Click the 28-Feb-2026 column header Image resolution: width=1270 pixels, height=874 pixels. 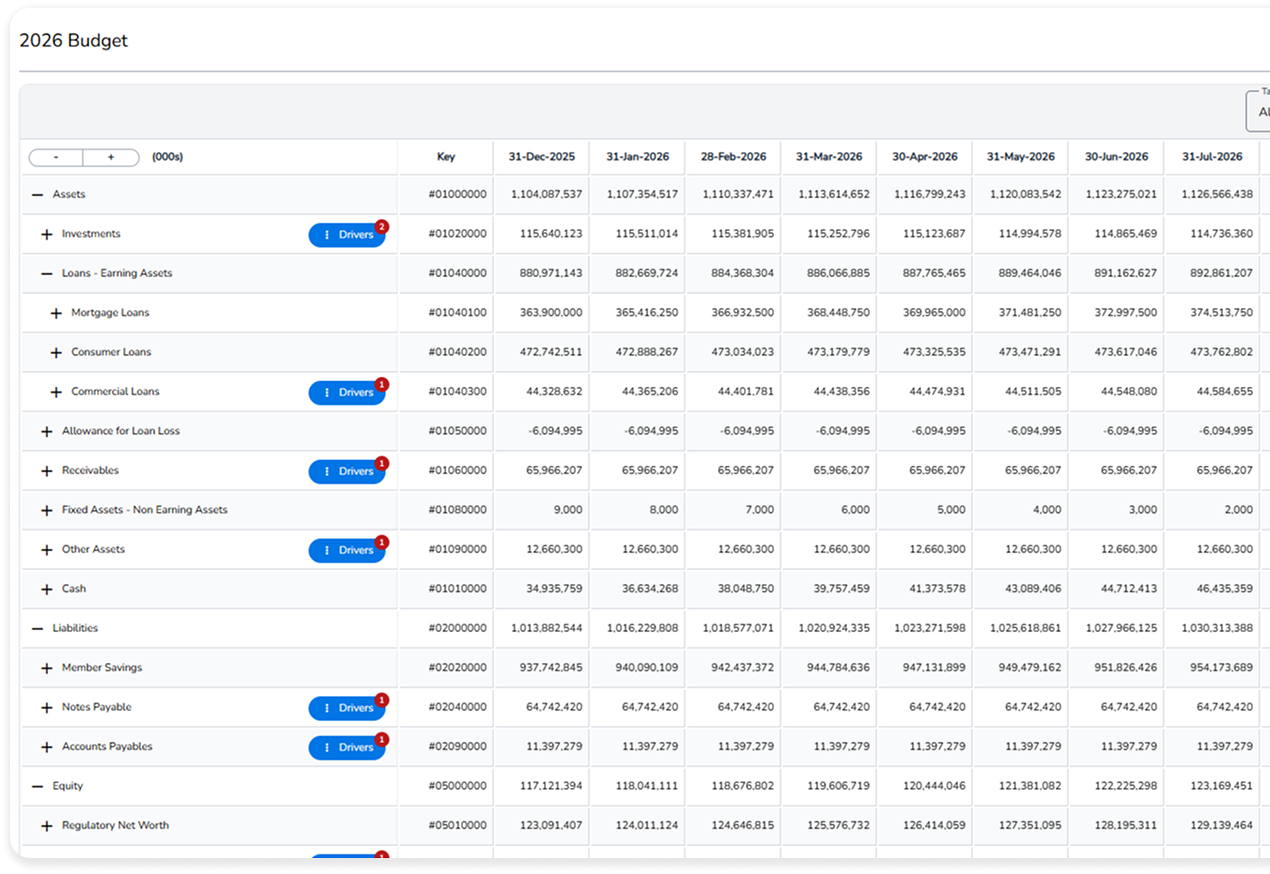click(733, 157)
